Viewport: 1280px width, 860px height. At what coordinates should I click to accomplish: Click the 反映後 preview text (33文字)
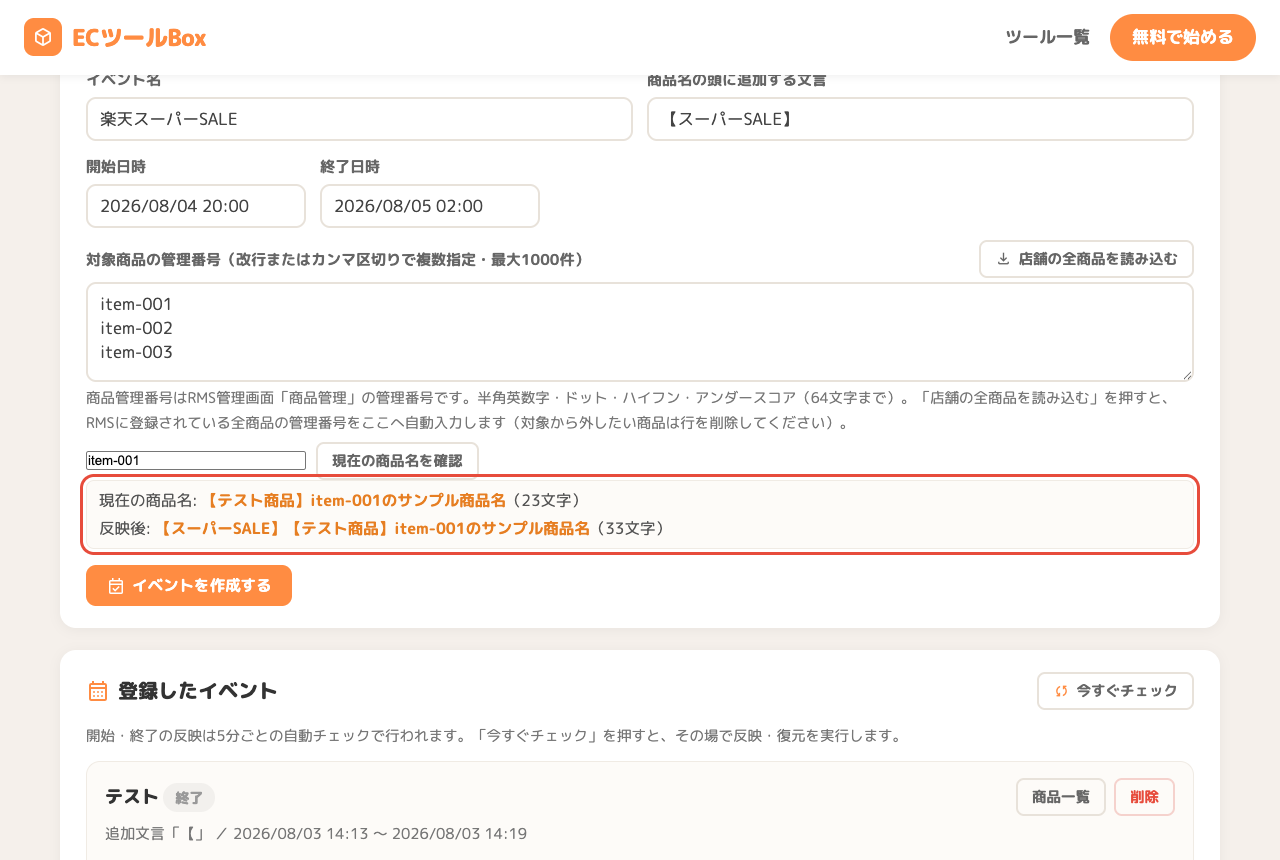[382, 528]
